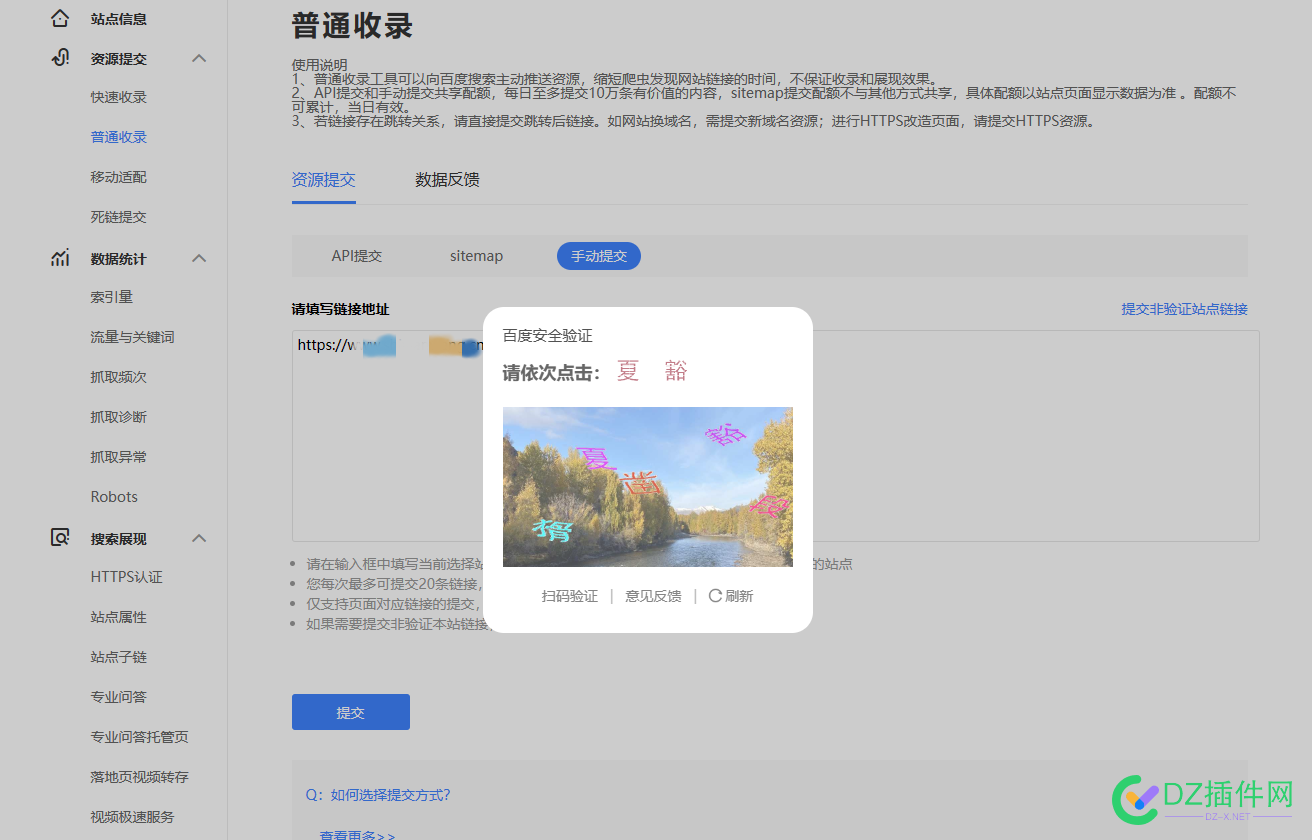Click 意见反馈 in captcha dialog
The width and height of the screenshot is (1312, 840).
coord(653,596)
